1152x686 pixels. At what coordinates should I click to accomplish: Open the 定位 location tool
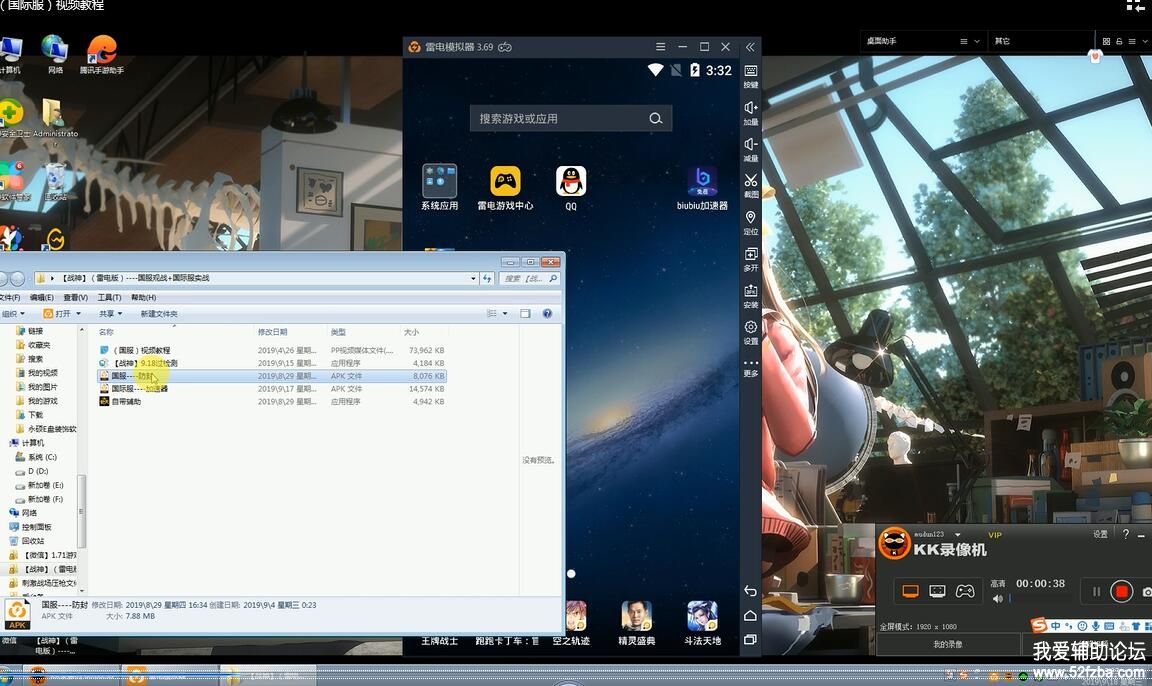[x=750, y=222]
